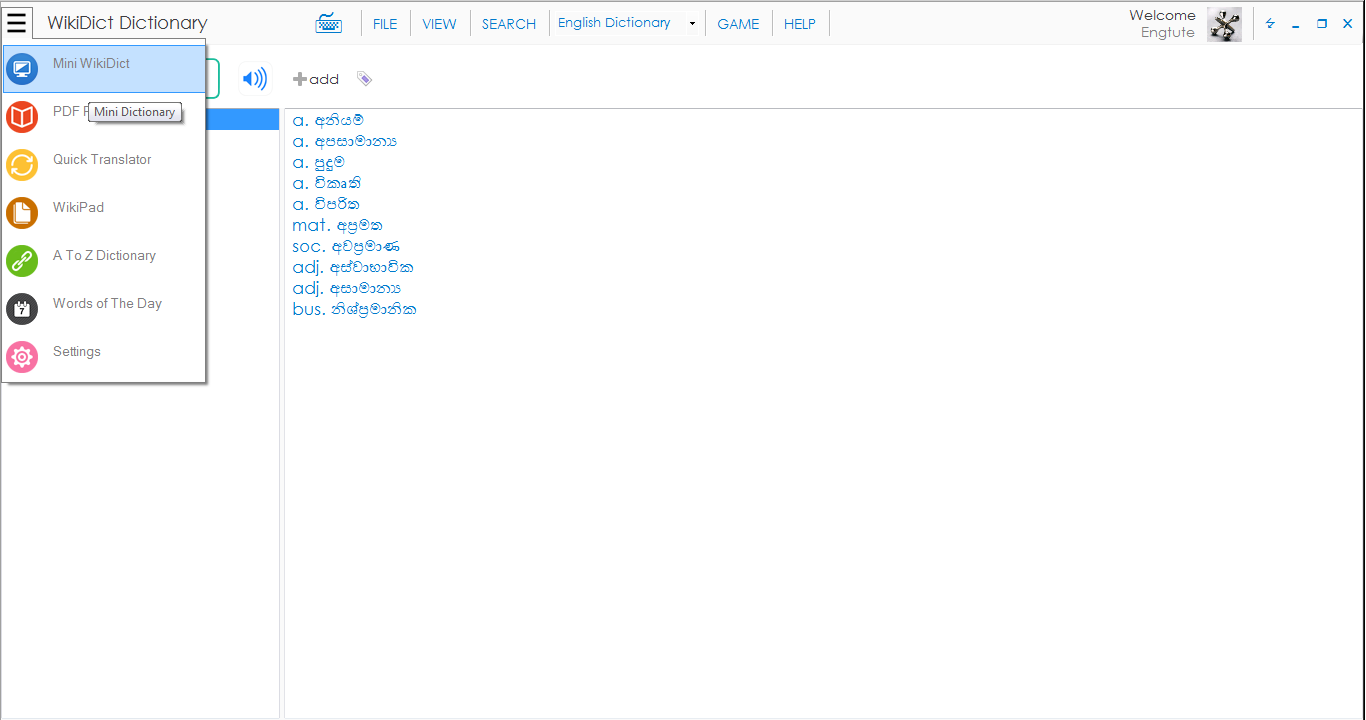Click the 'soc.' definition line
Viewport: 1366px width, 720px height.
coord(346,246)
